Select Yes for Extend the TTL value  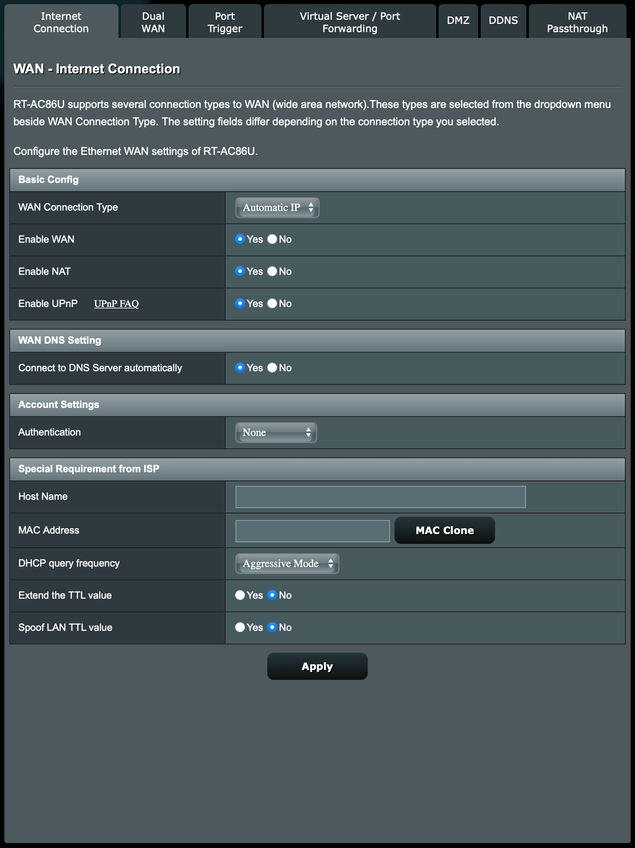pyautogui.click(x=240, y=596)
